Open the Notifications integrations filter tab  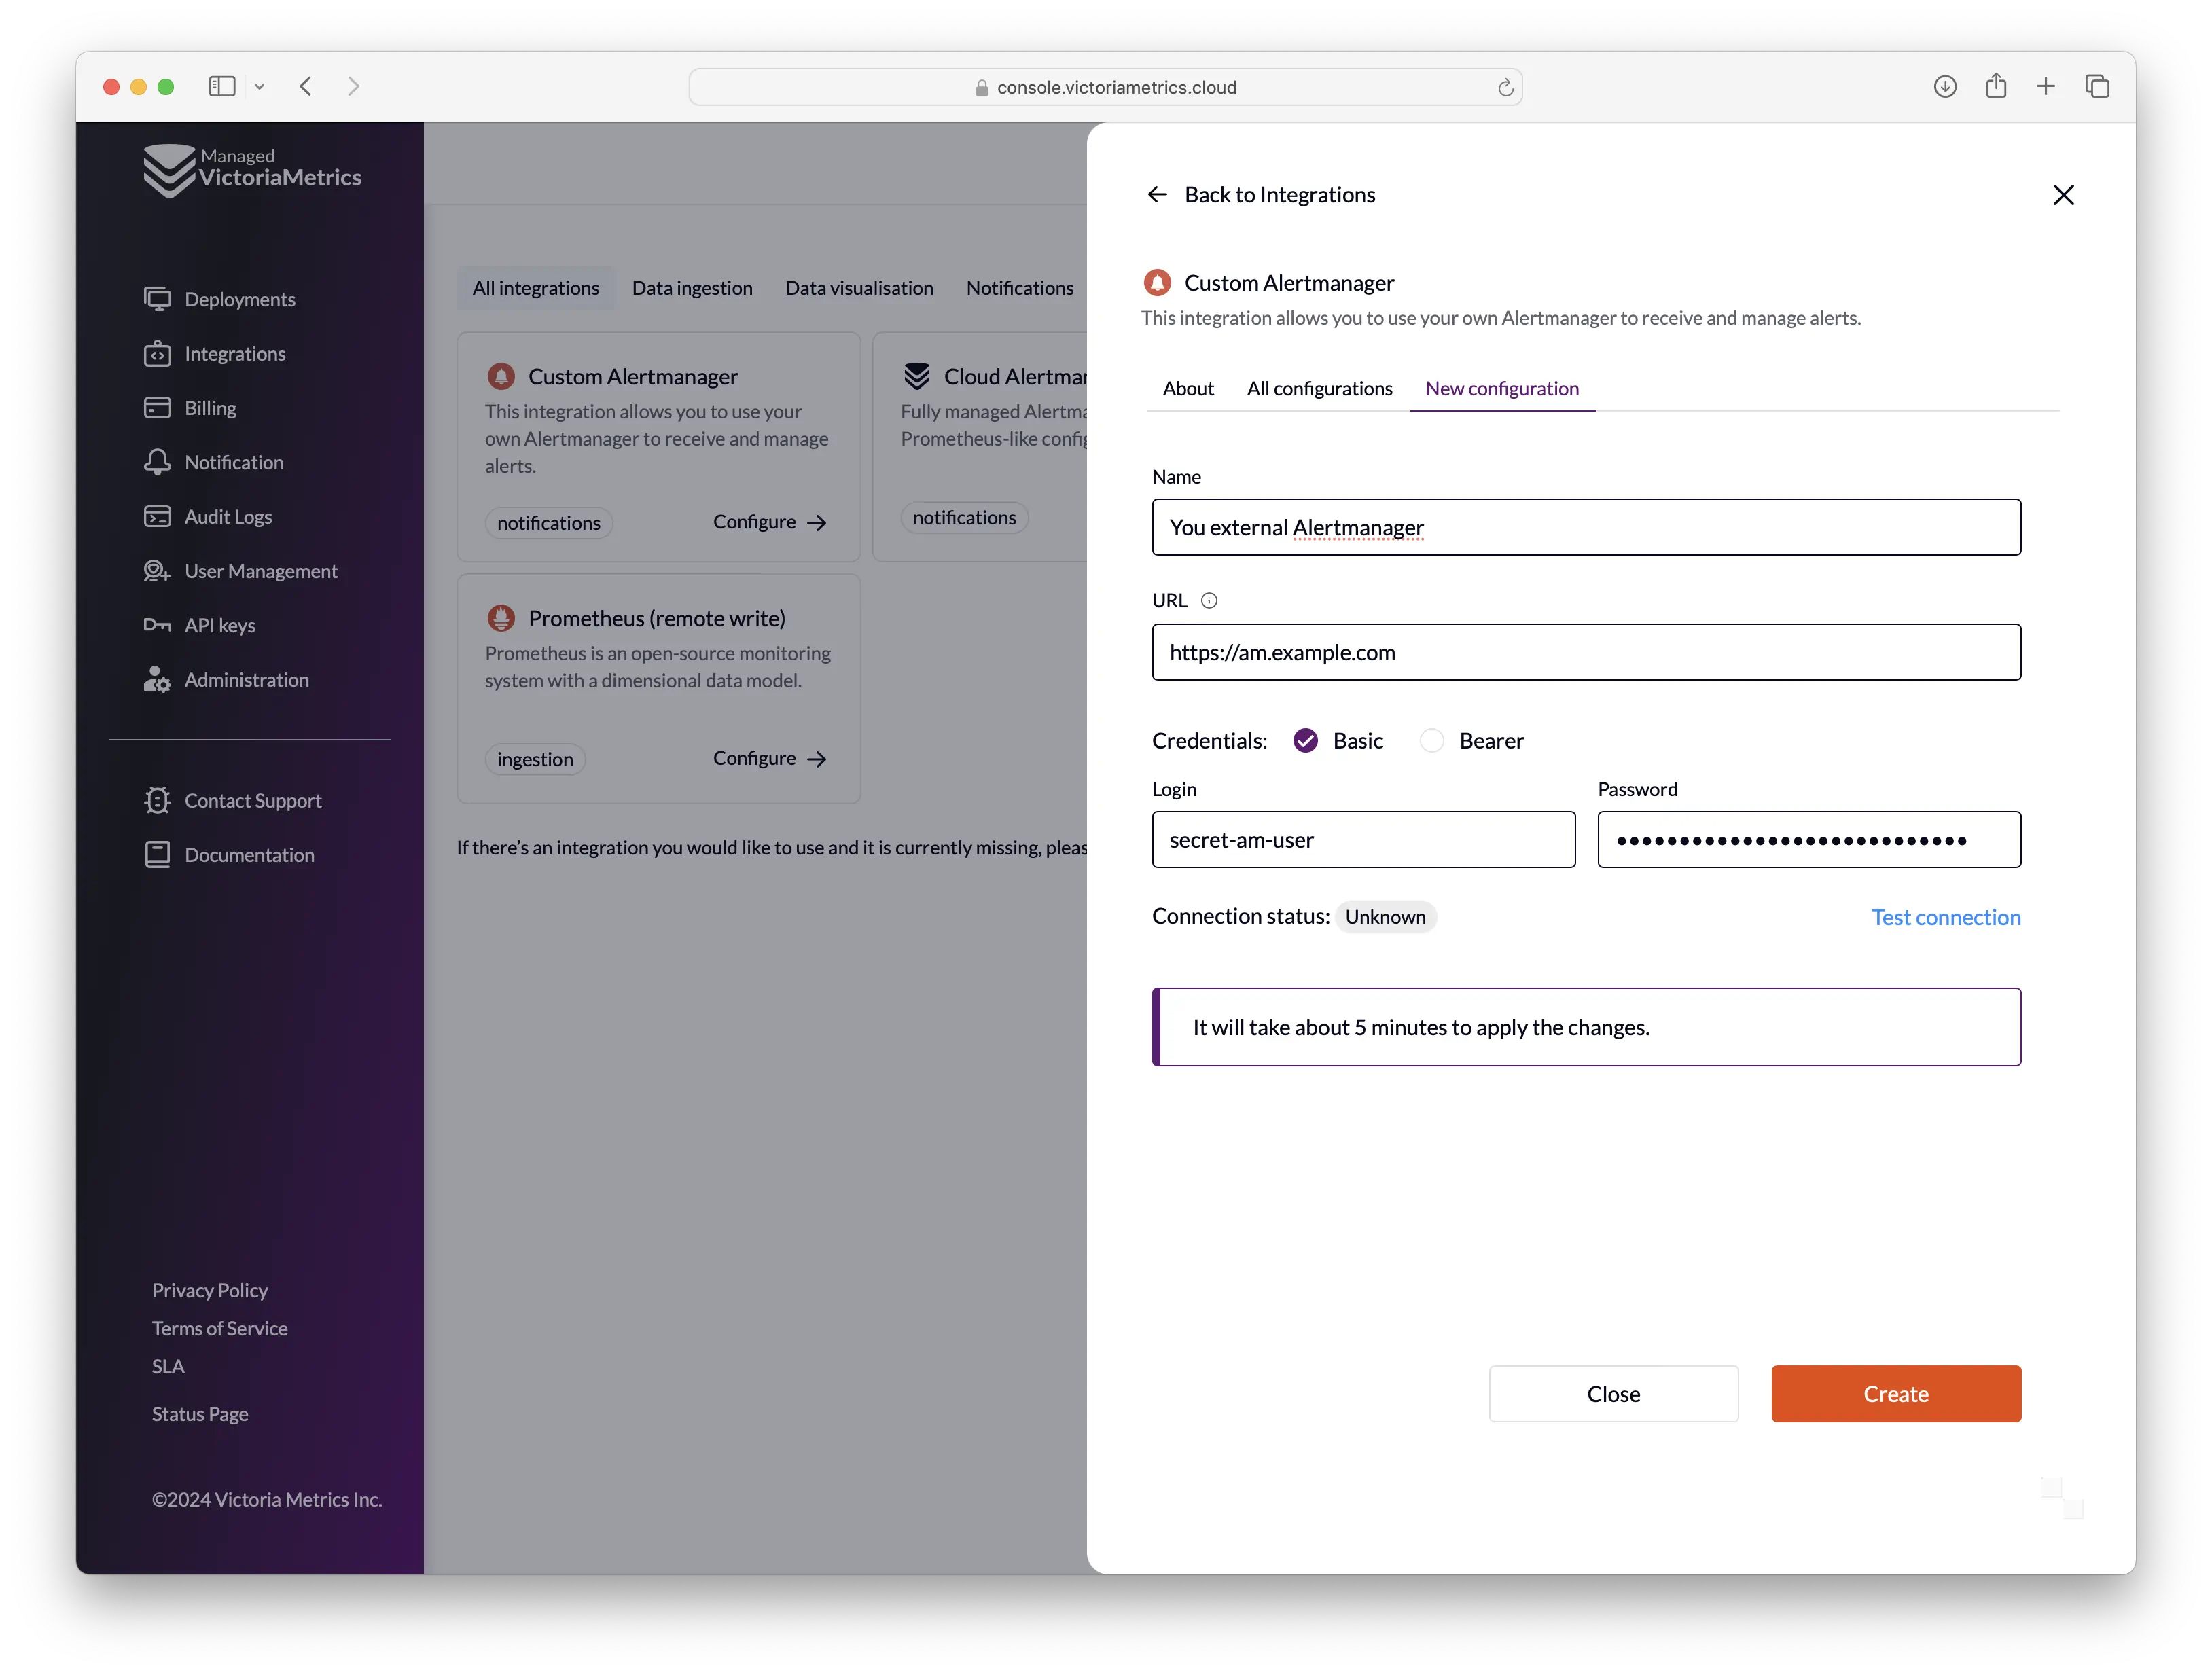tap(1019, 287)
